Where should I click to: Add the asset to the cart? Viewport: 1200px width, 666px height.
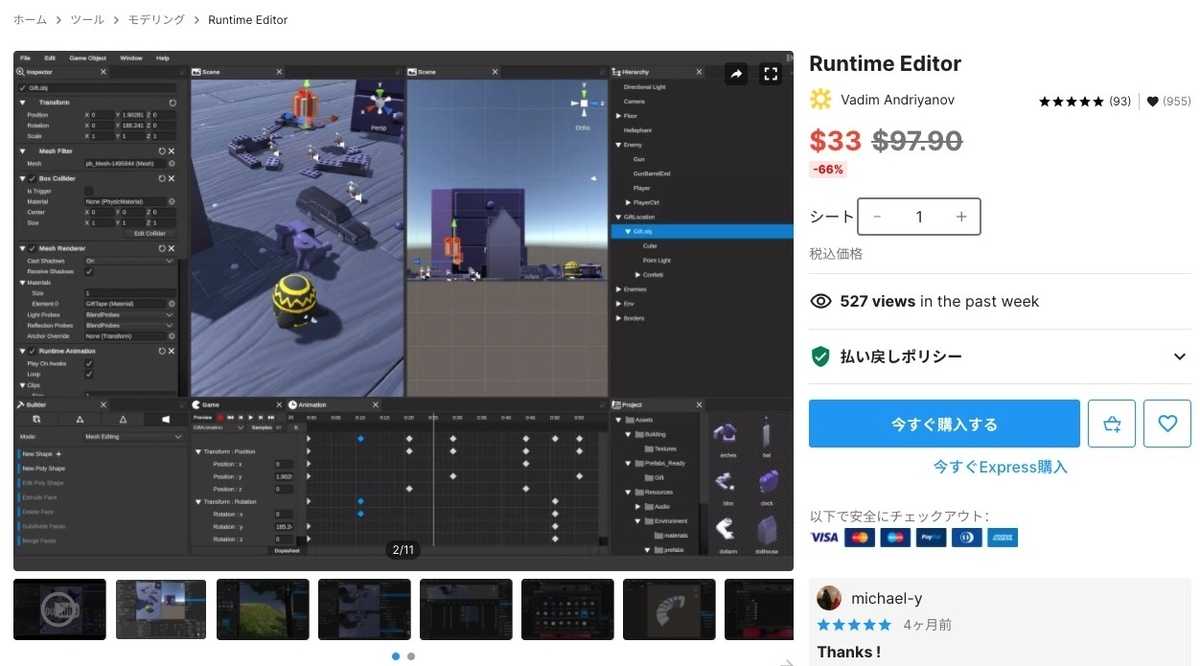[x=1112, y=424]
